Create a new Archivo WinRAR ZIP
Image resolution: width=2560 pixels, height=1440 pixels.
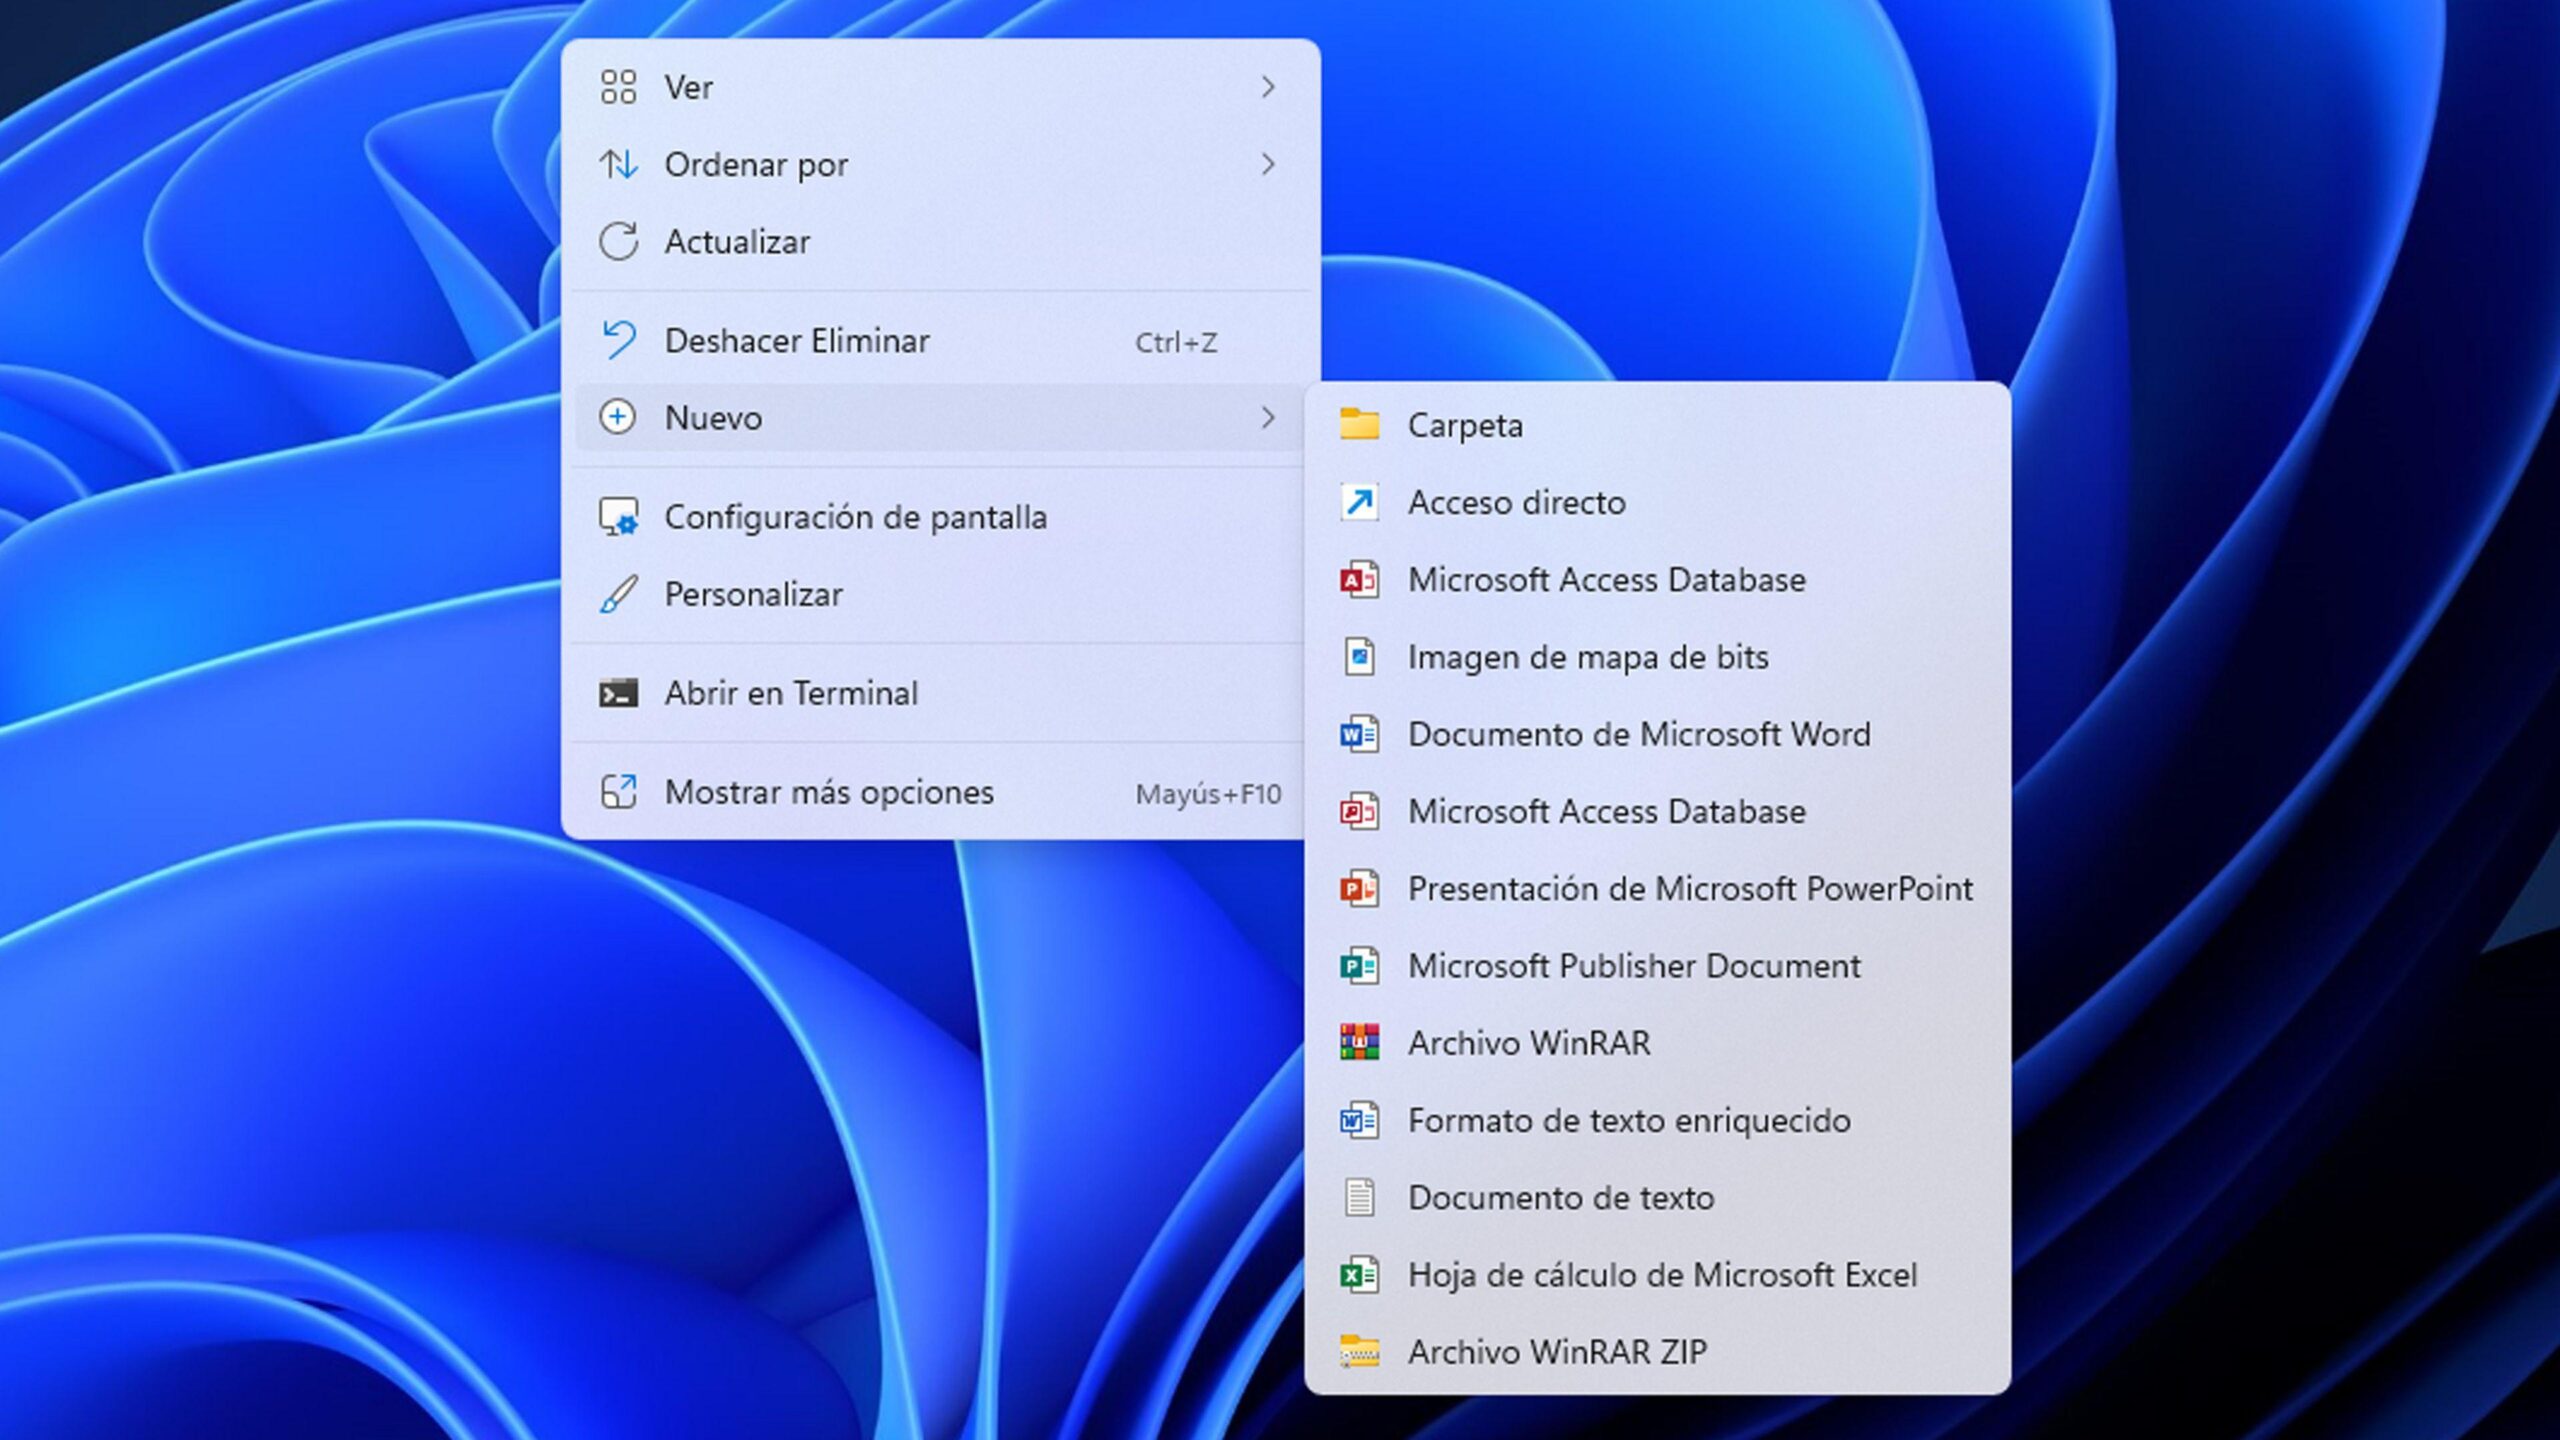(x=1657, y=1352)
